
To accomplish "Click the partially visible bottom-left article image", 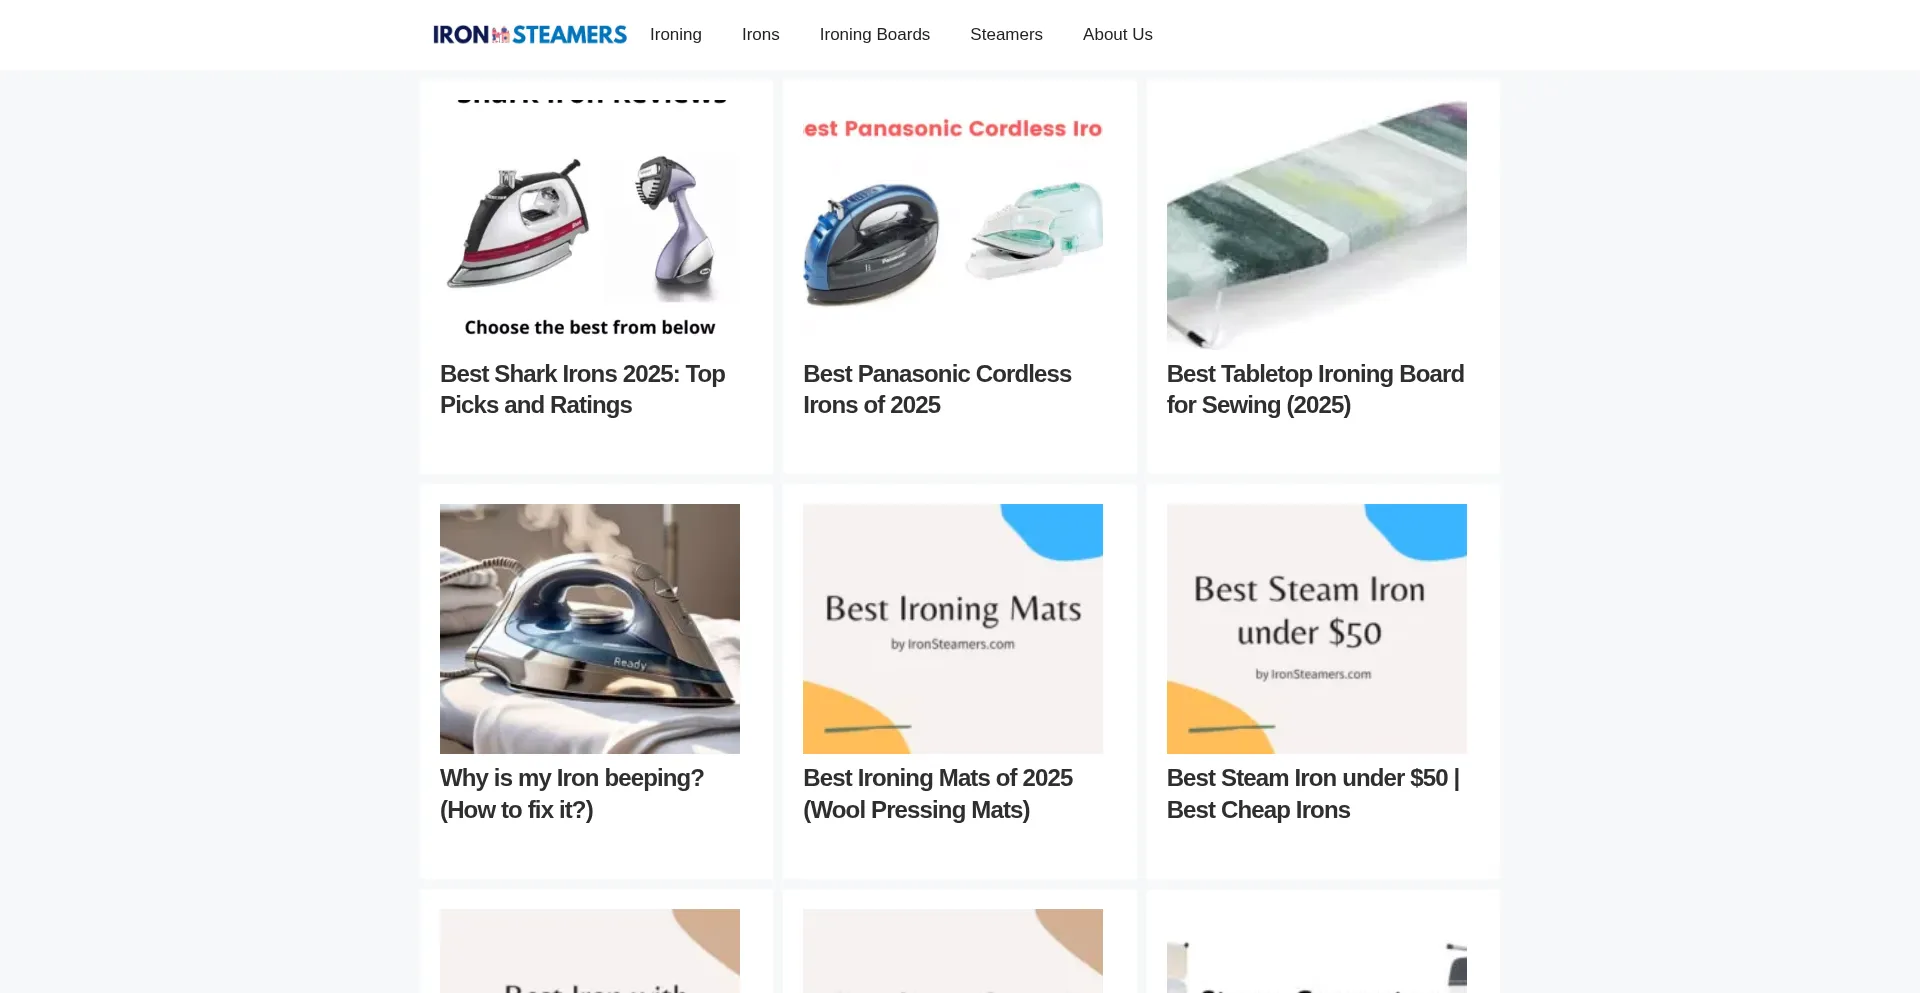I will tap(590, 951).
